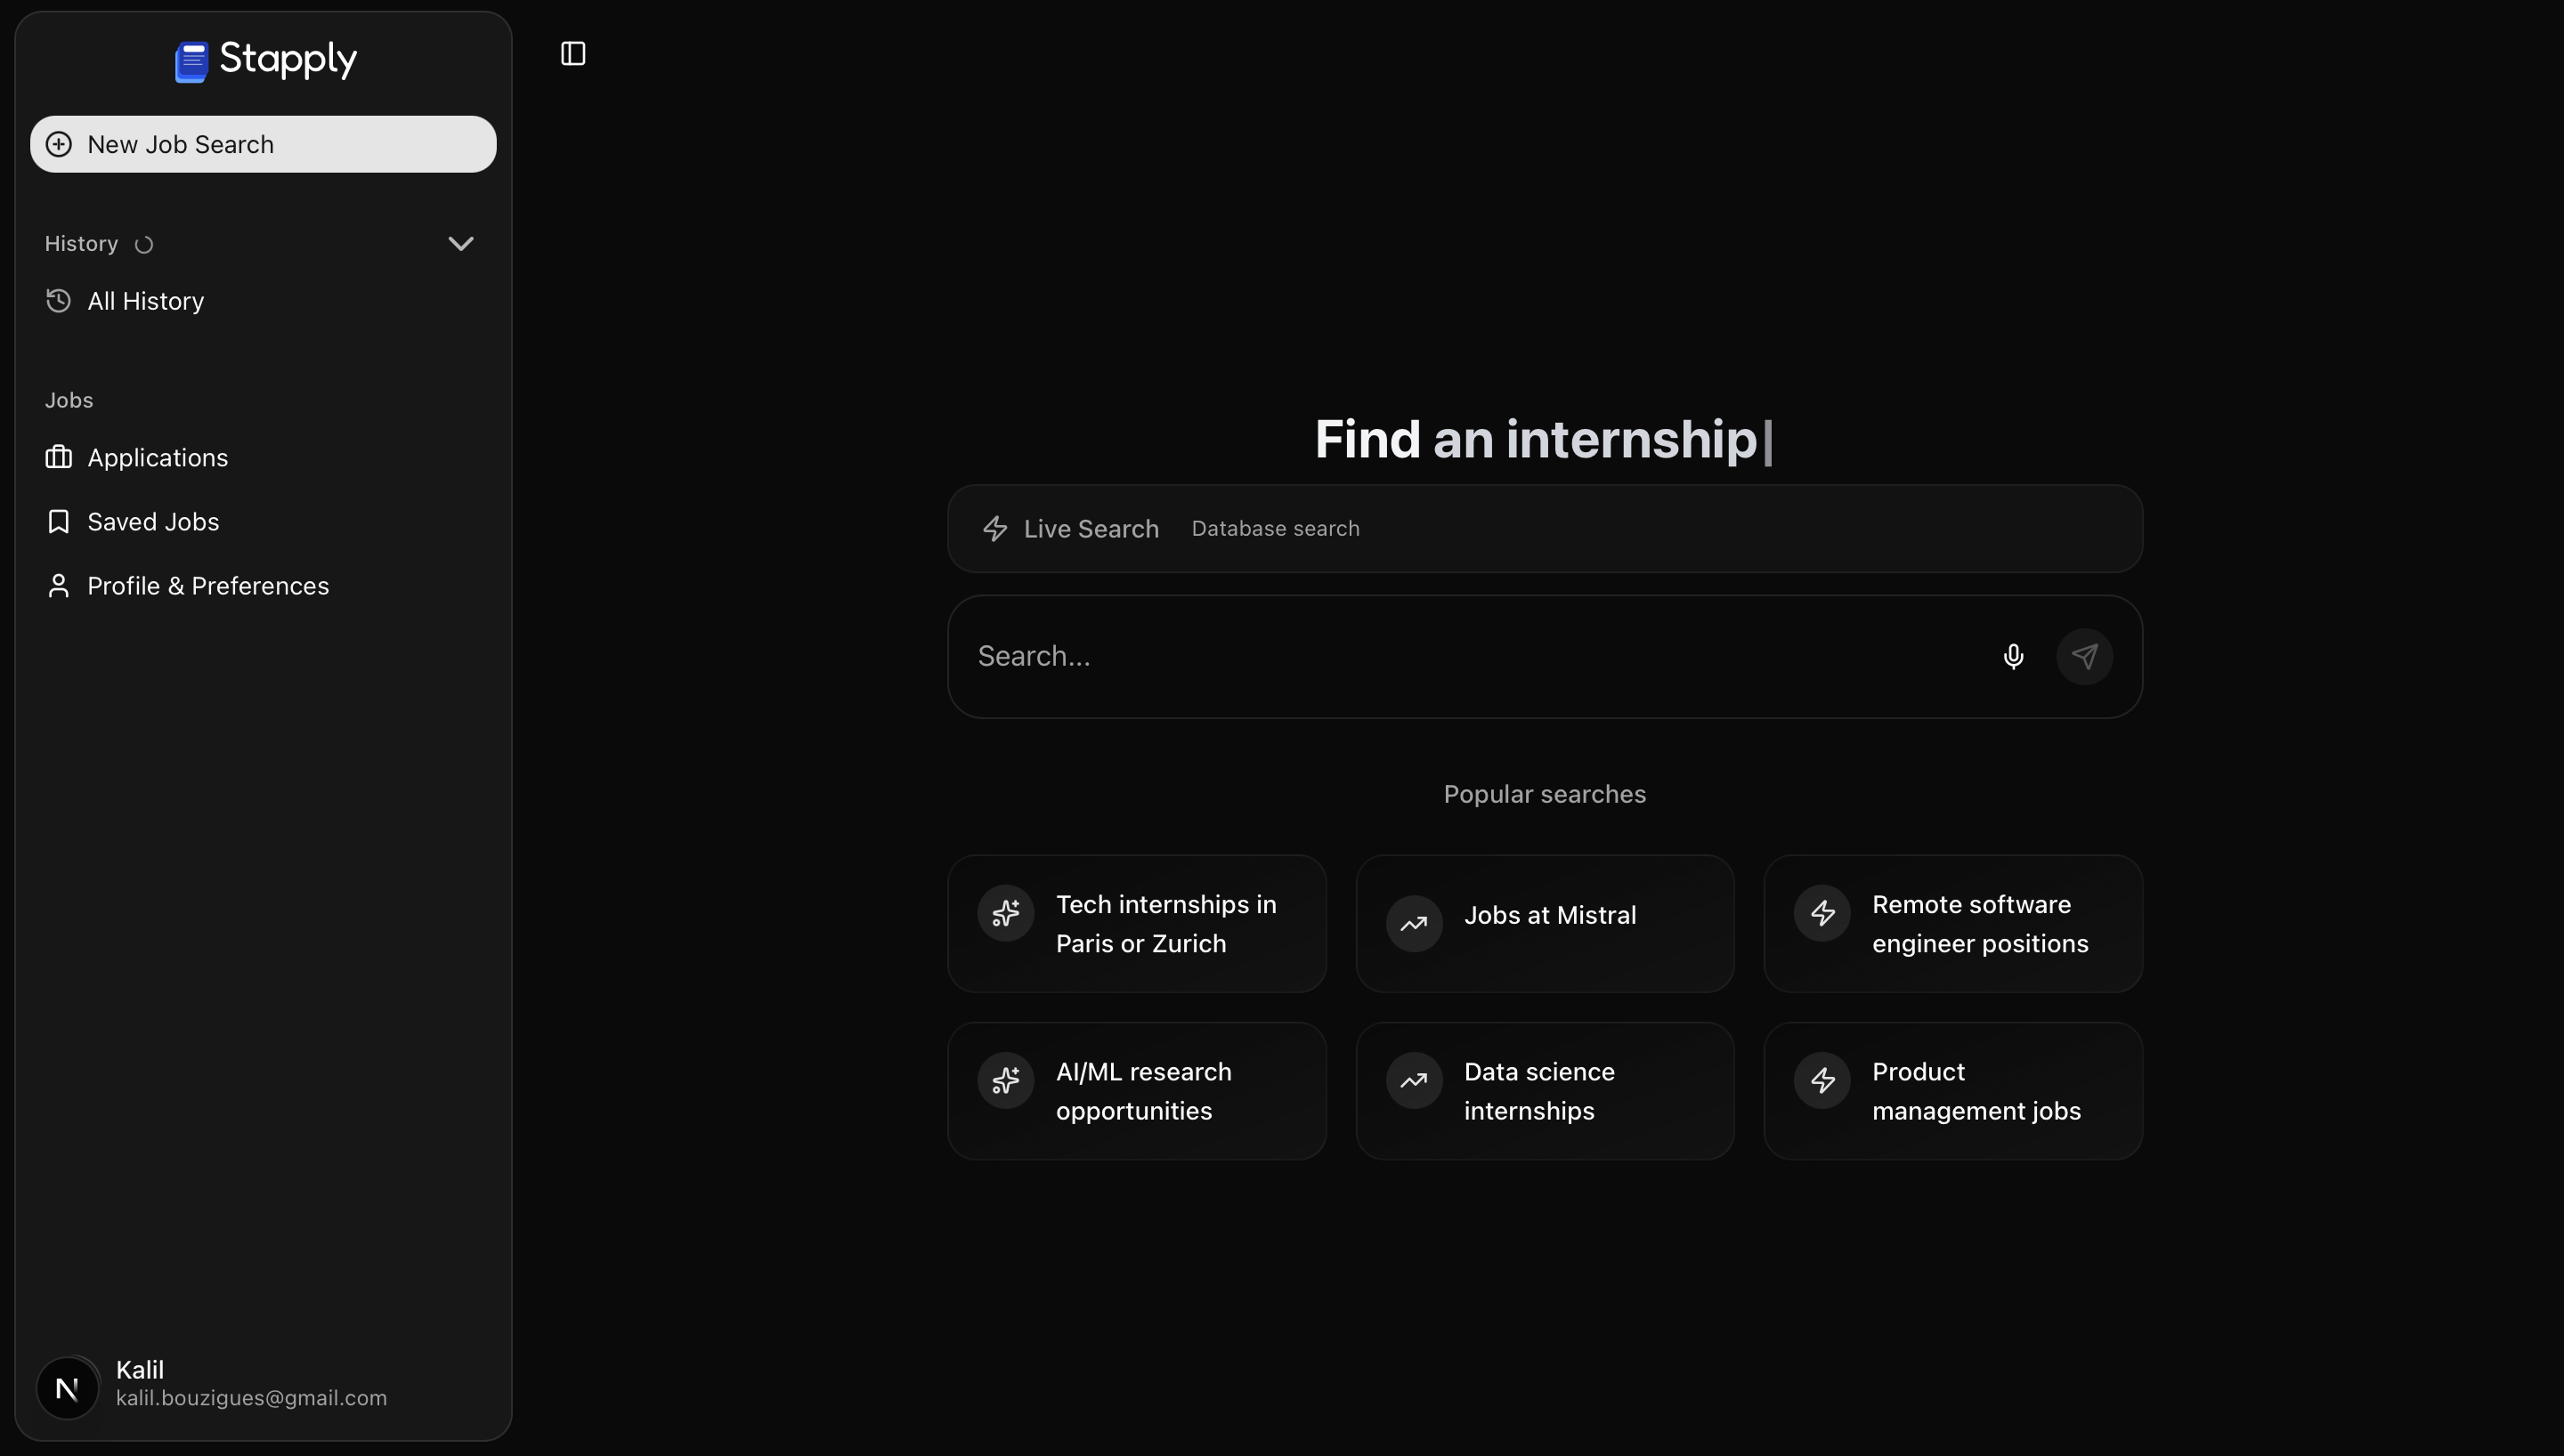Image resolution: width=2564 pixels, height=1456 pixels.
Task: Go to Applications page
Action: 157,458
